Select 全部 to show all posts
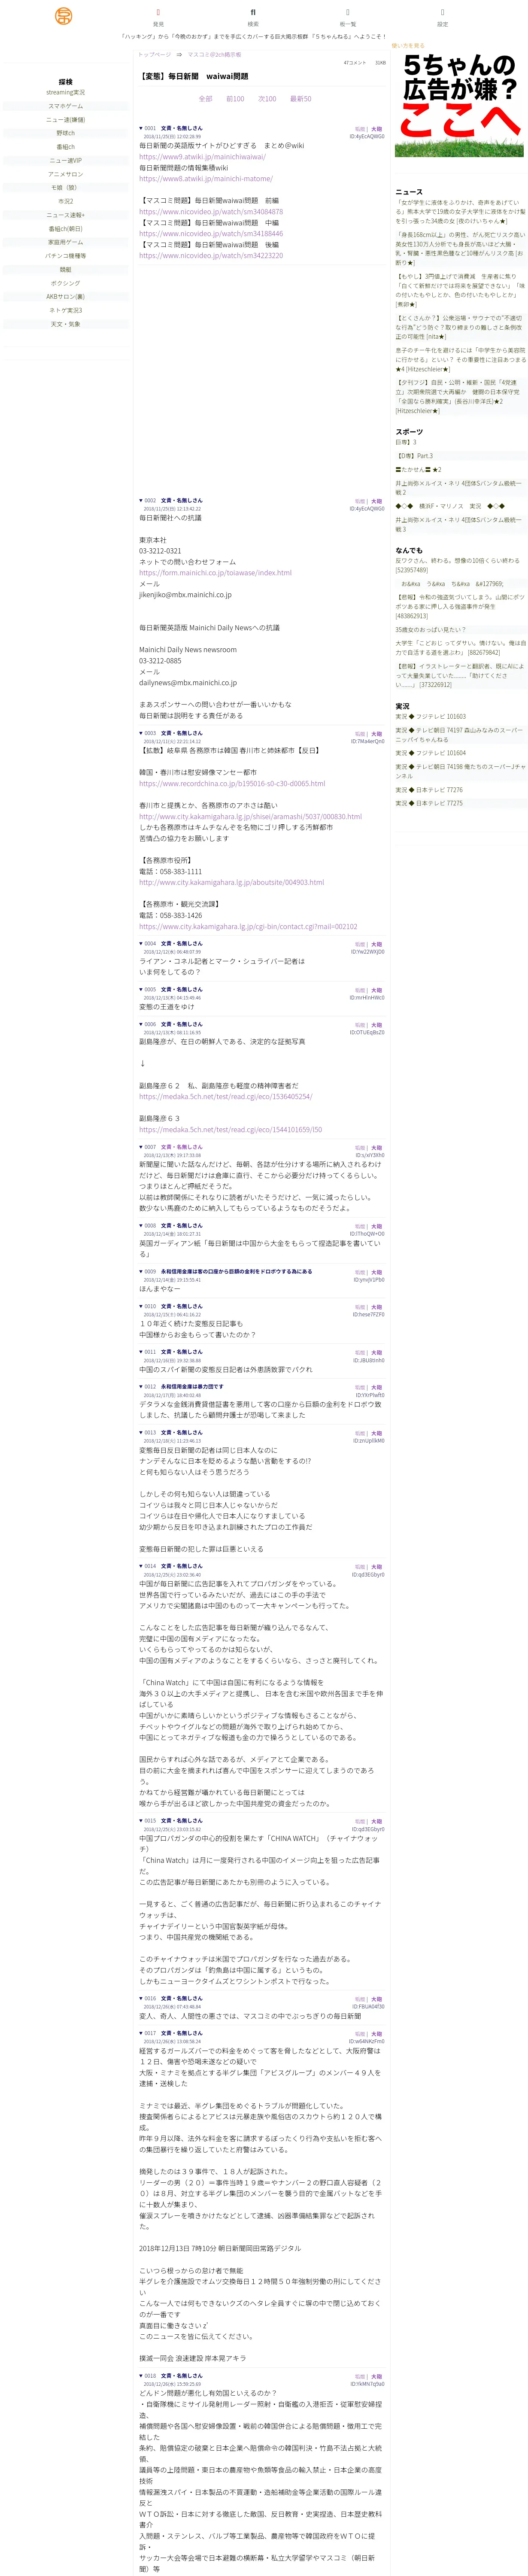 coord(205,99)
